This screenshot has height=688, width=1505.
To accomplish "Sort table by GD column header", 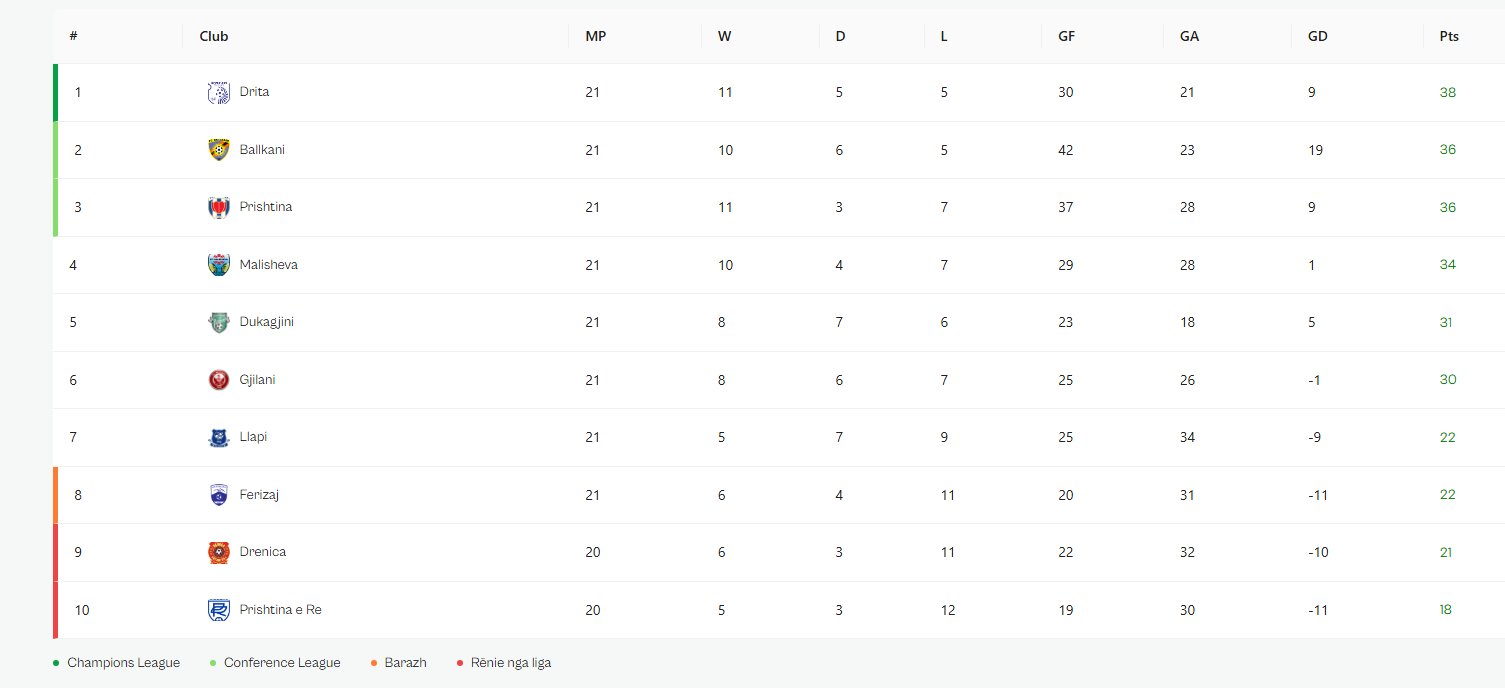I will point(1317,36).
